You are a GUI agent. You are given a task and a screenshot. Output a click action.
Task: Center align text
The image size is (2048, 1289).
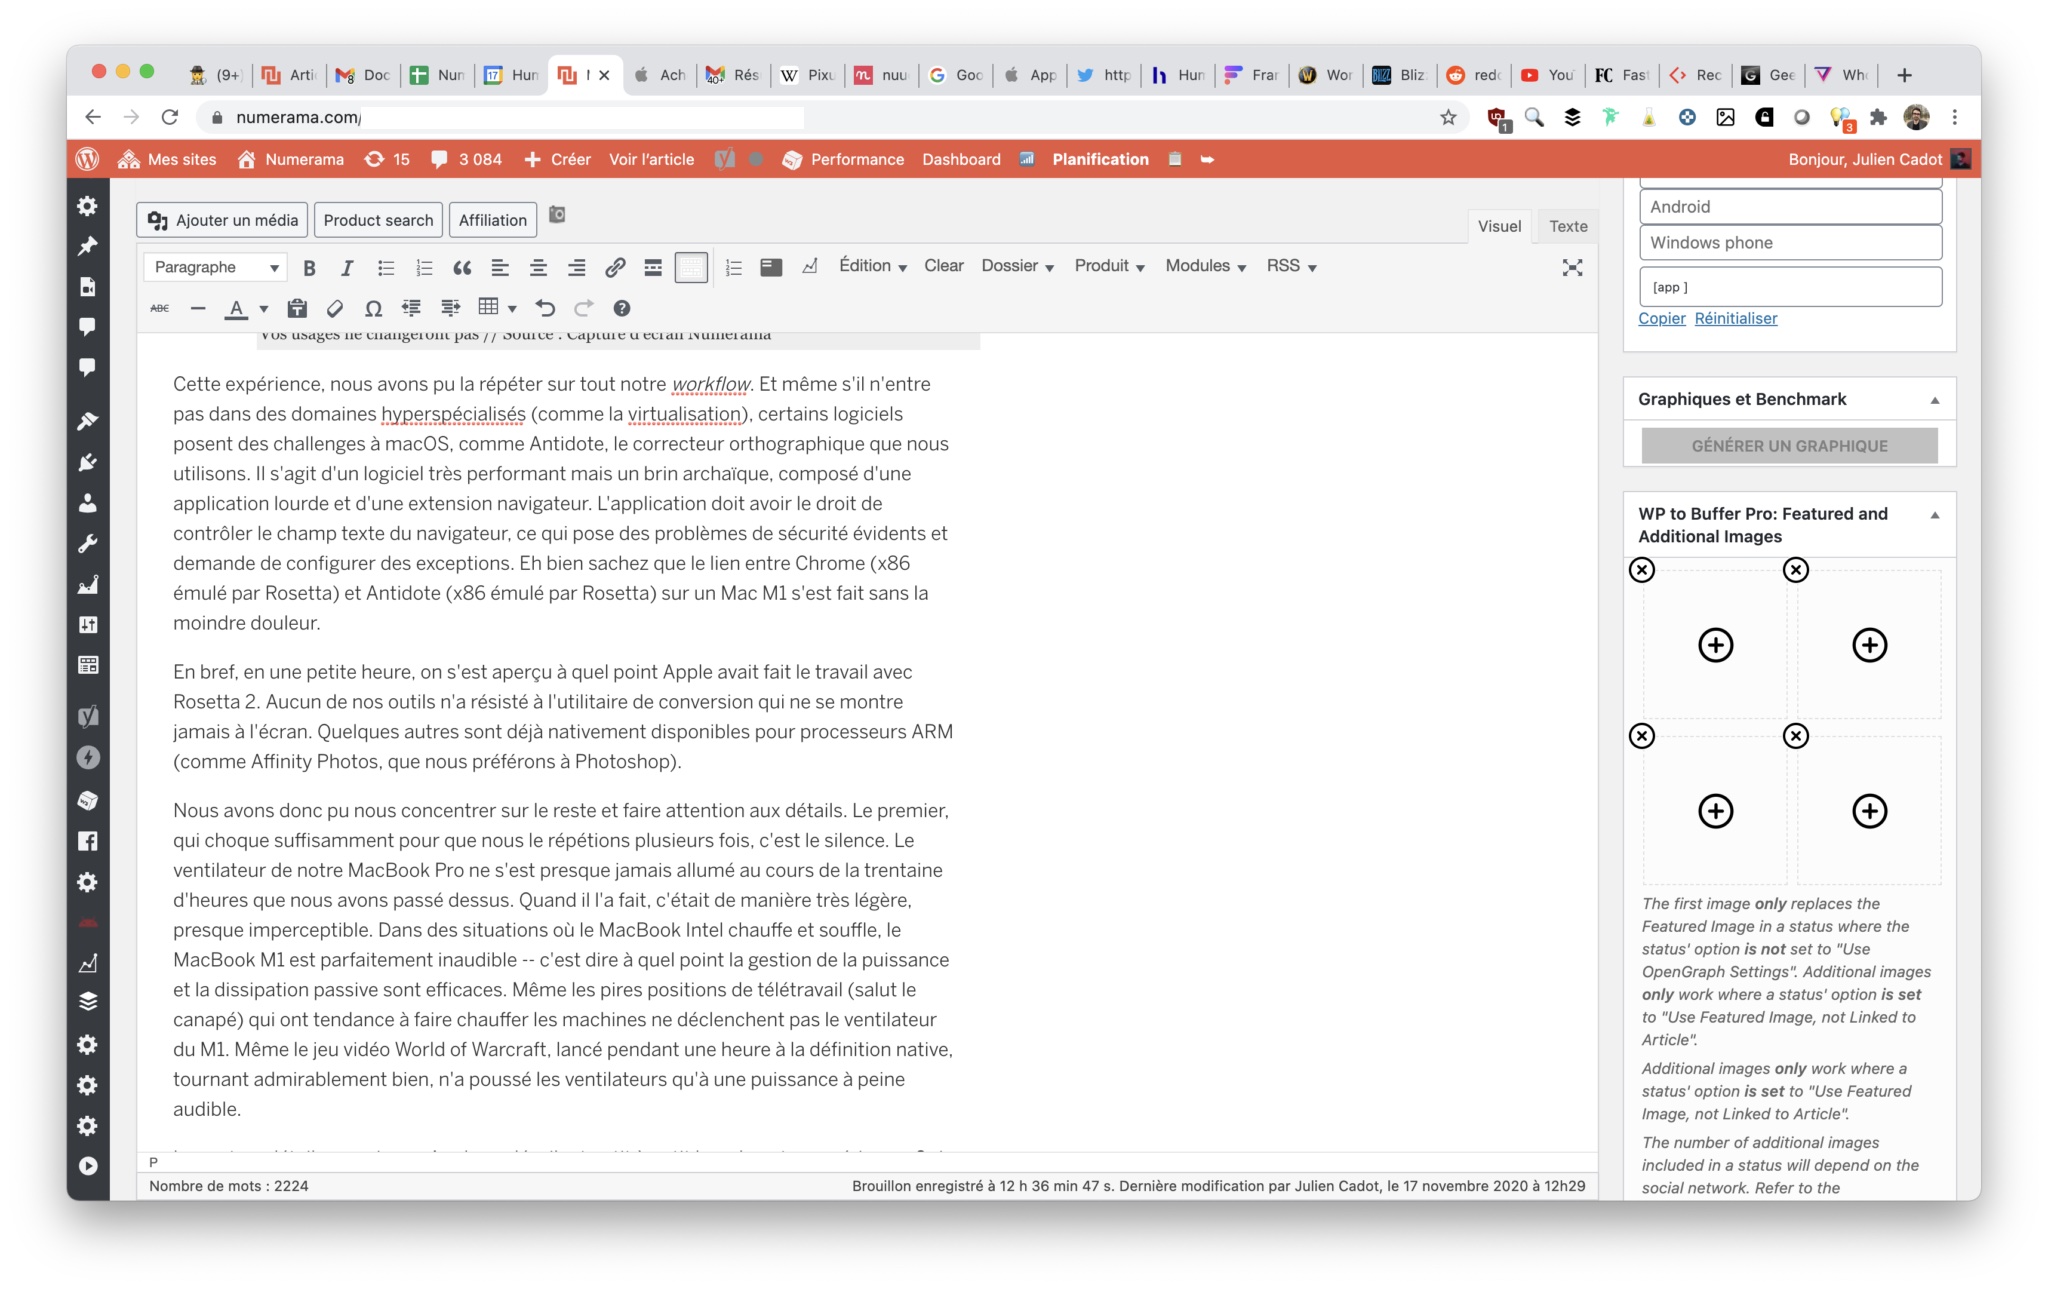click(x=538, y=267)
